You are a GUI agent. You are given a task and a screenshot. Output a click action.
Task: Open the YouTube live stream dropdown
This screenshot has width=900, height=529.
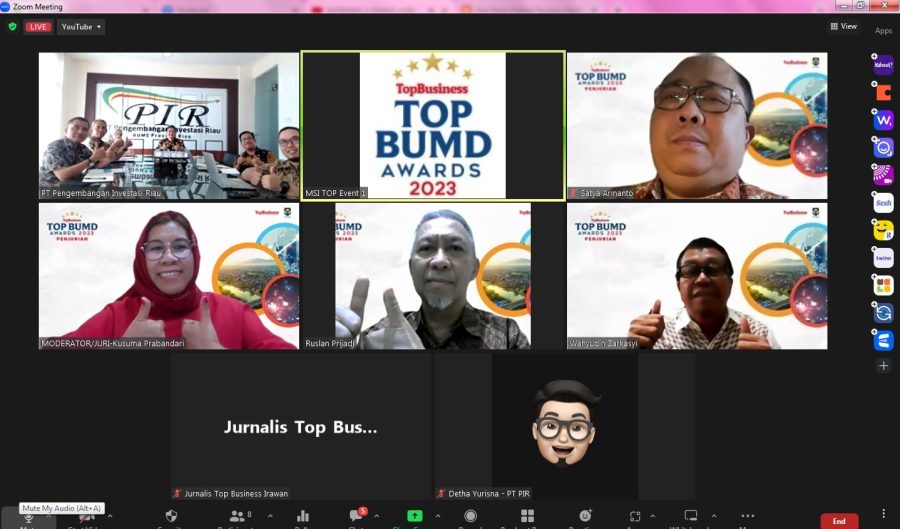[x=81, y=26]
